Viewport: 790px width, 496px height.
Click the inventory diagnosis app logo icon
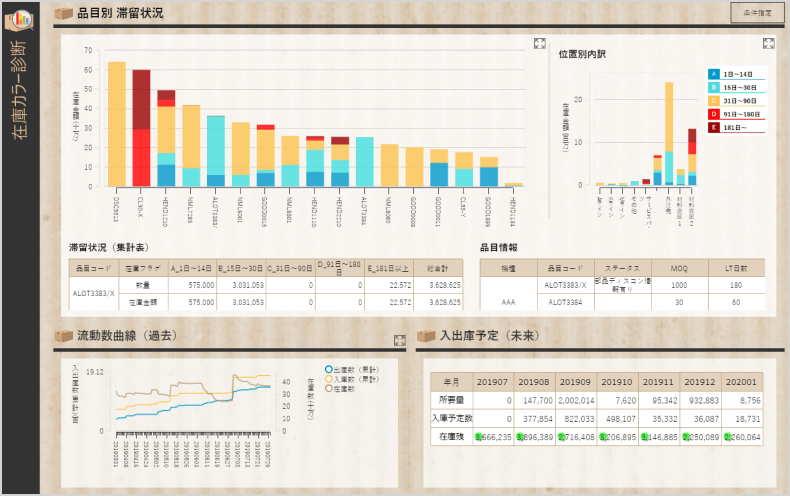[x=19, y=20]
